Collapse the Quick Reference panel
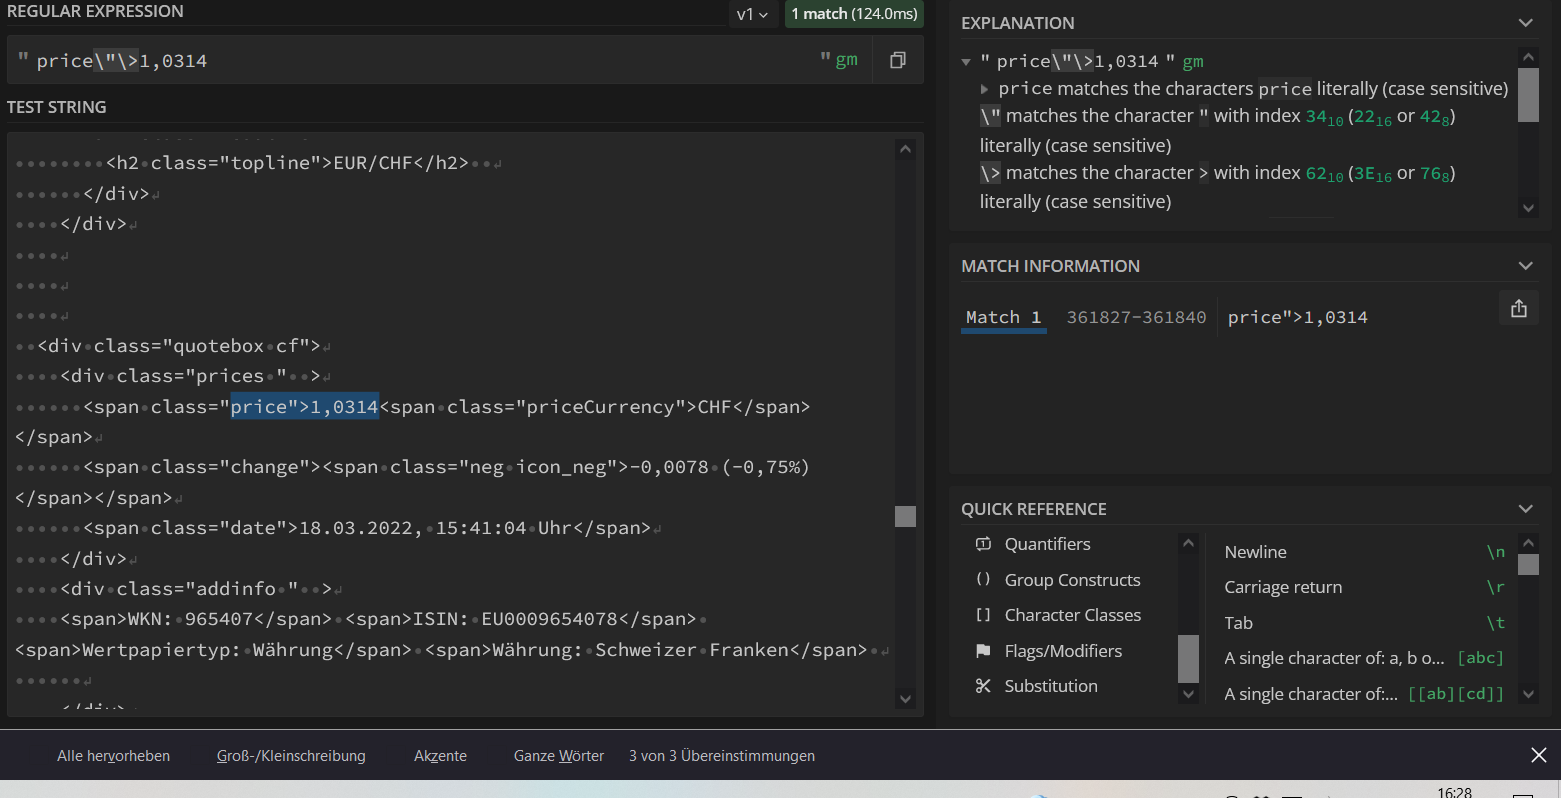The width and height of the screenshot is (1561, 798). coord(1525,509)
